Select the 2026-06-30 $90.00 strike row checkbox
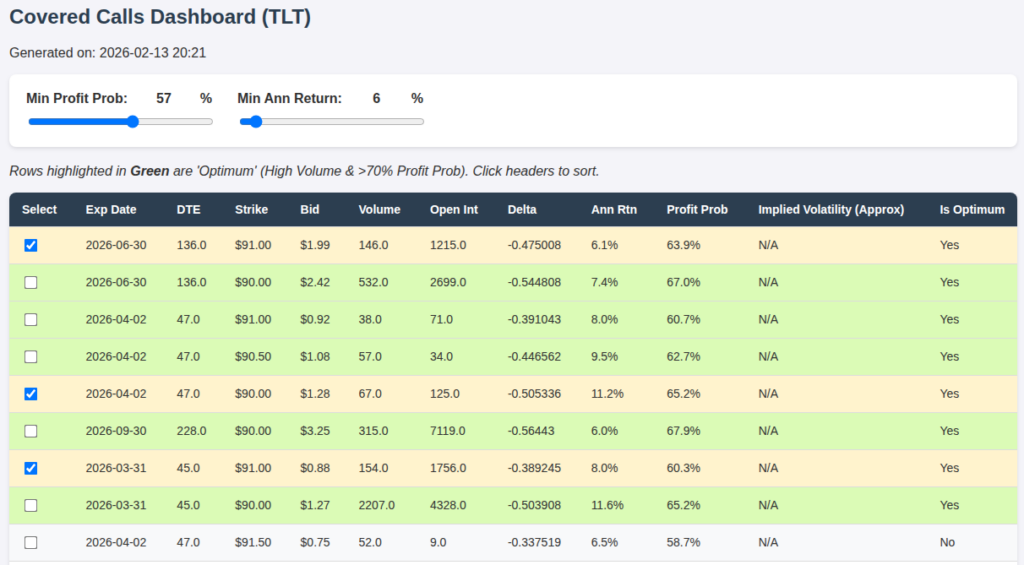This screenshot has height=565, width=1024. (x=31, y=282)
